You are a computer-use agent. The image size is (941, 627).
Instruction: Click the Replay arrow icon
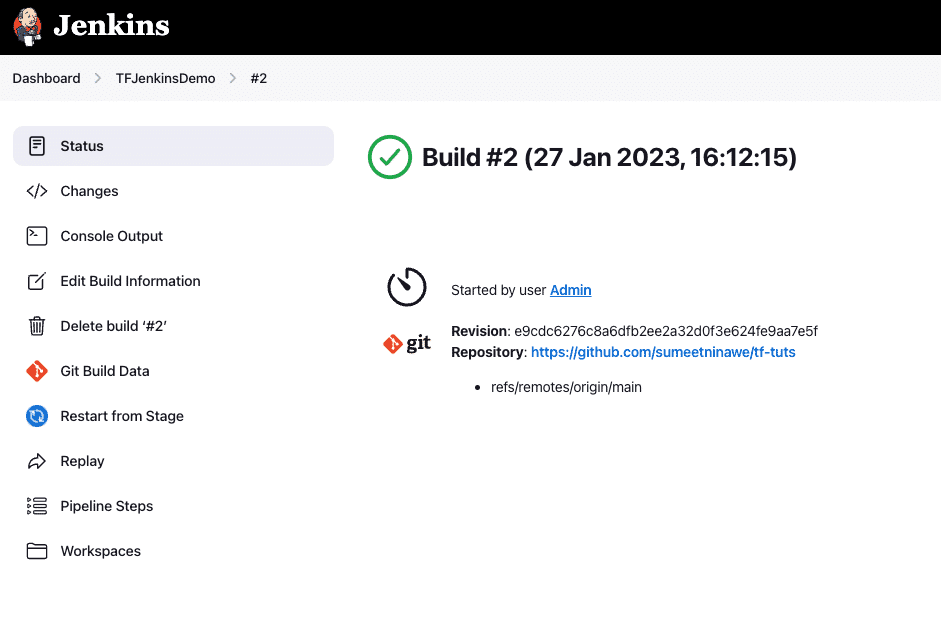[x=37, y=461]
